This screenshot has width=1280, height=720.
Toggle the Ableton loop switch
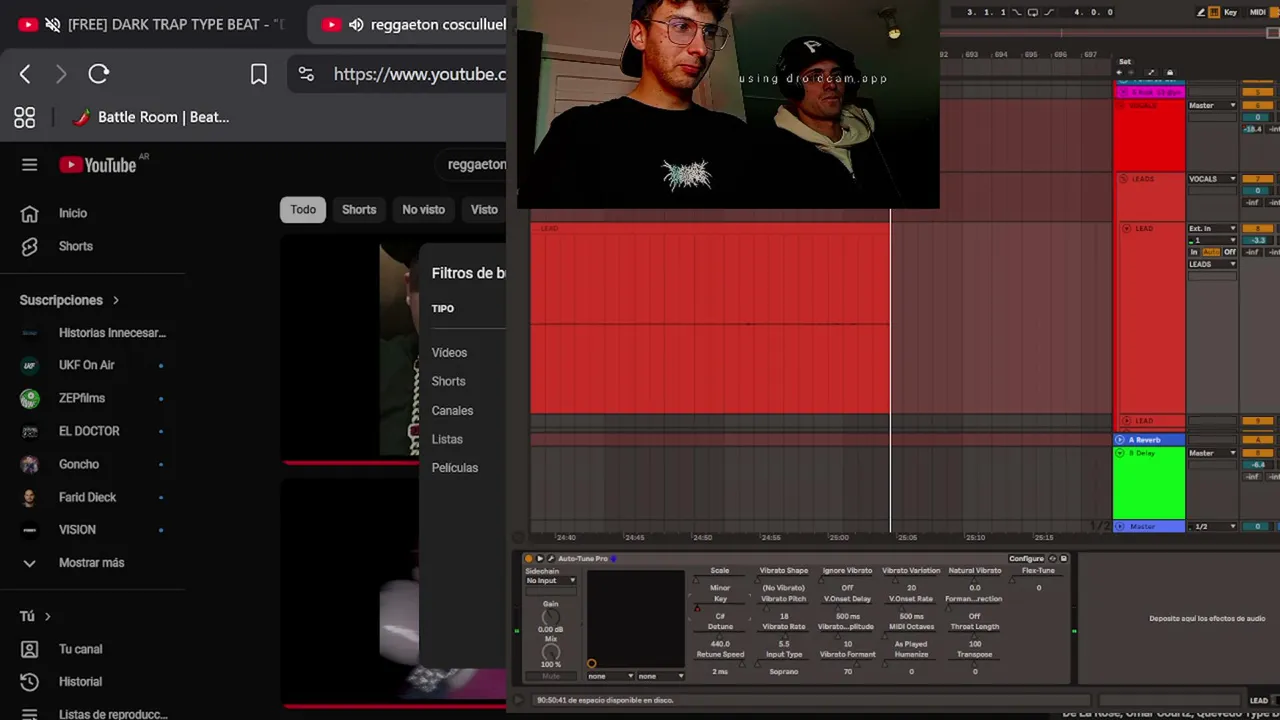pos(1033,12)
